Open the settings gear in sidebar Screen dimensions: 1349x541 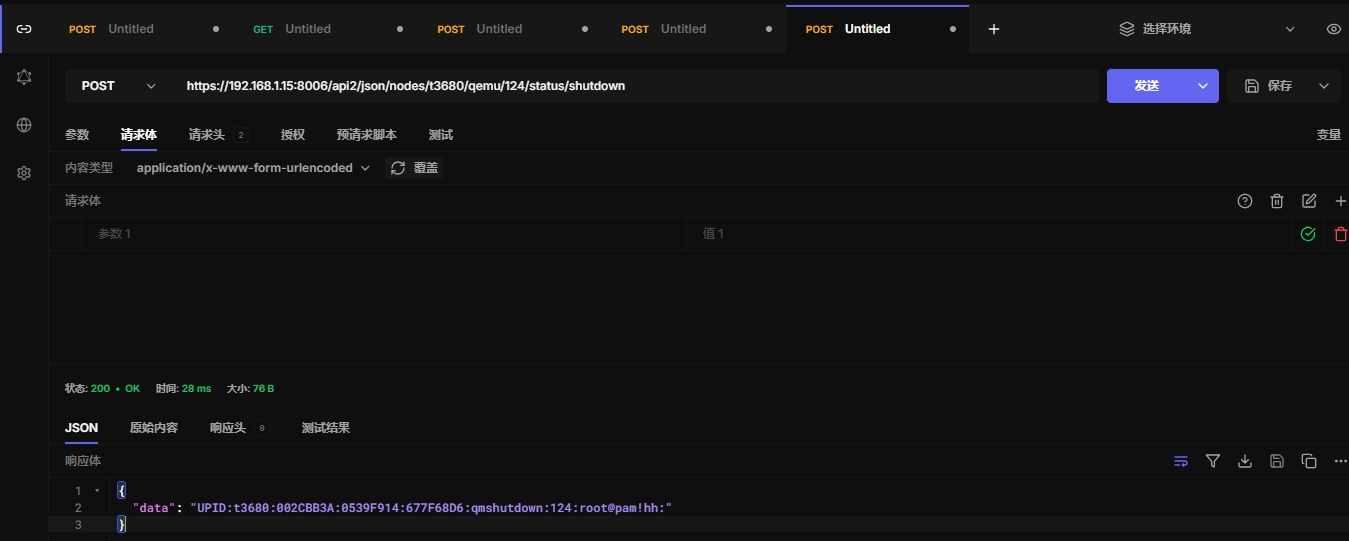24,173
